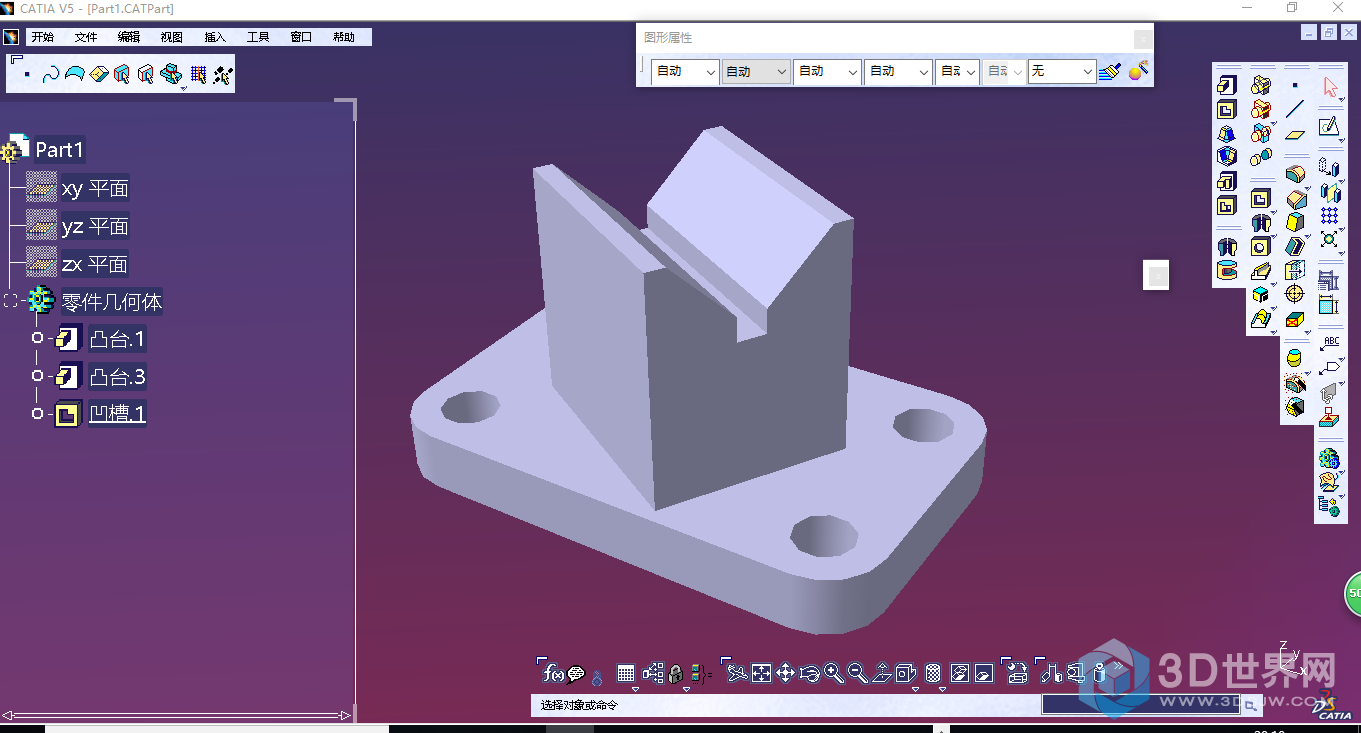
Task: Close the 图形属性 toolbar
Action: pyautogui.click(x=1143, y=38)
